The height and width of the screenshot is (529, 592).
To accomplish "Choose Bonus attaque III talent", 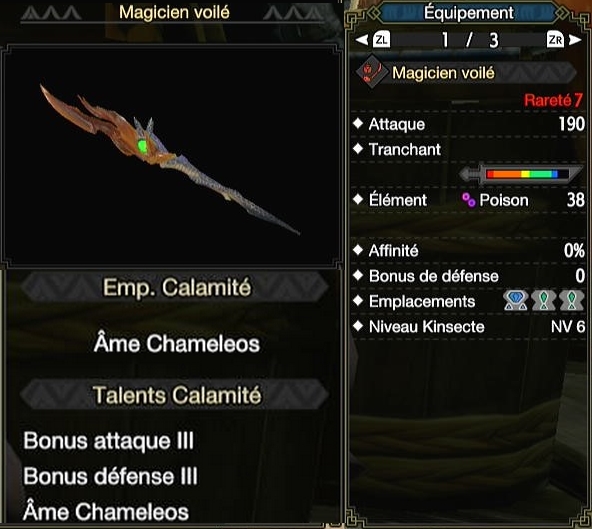I will (x=109, y=441).
